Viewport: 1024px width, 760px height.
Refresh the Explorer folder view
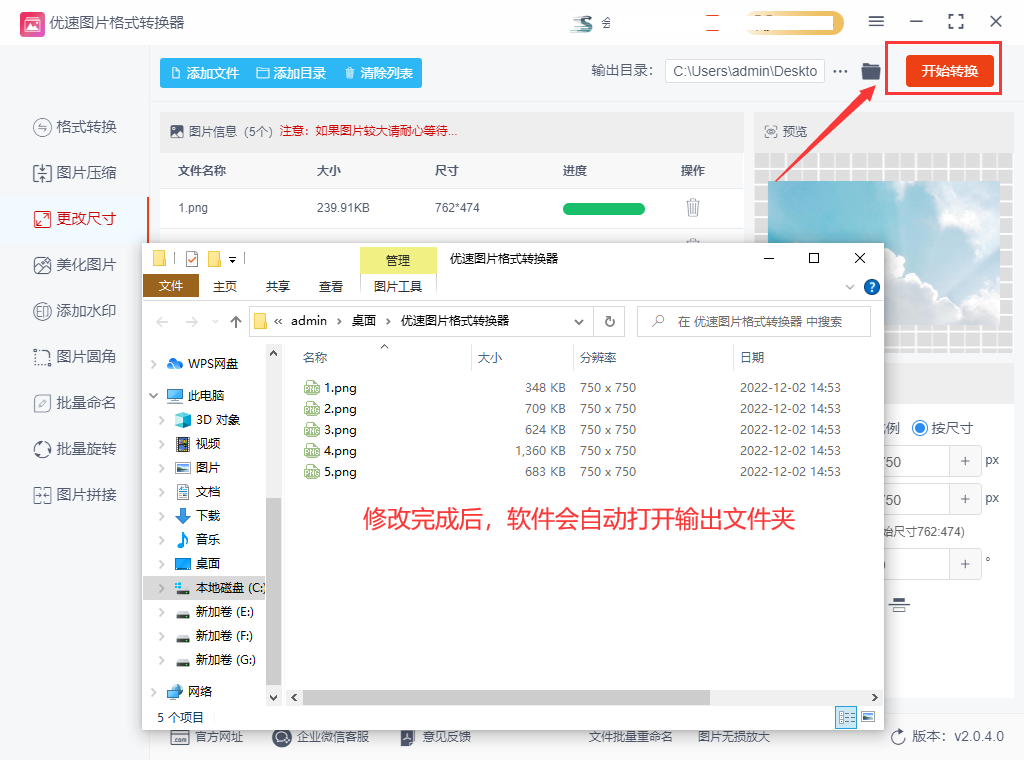609,321
